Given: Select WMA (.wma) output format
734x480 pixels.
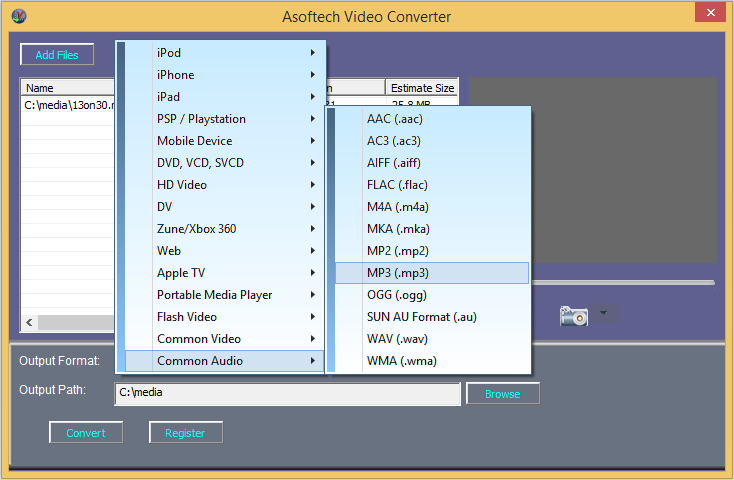Looking at the screenshot, I should coord(432,361).
